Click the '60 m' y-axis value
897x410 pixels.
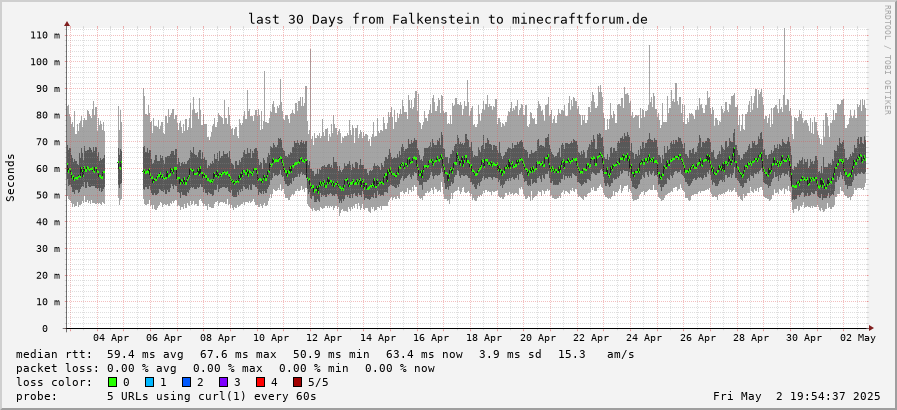tap(48, 169)
